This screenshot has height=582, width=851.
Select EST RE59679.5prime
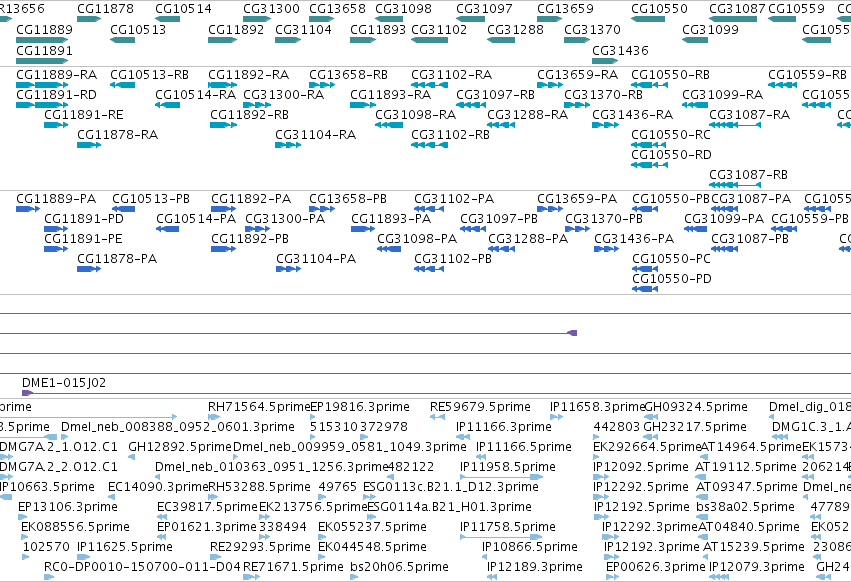(x=437, y=417)
